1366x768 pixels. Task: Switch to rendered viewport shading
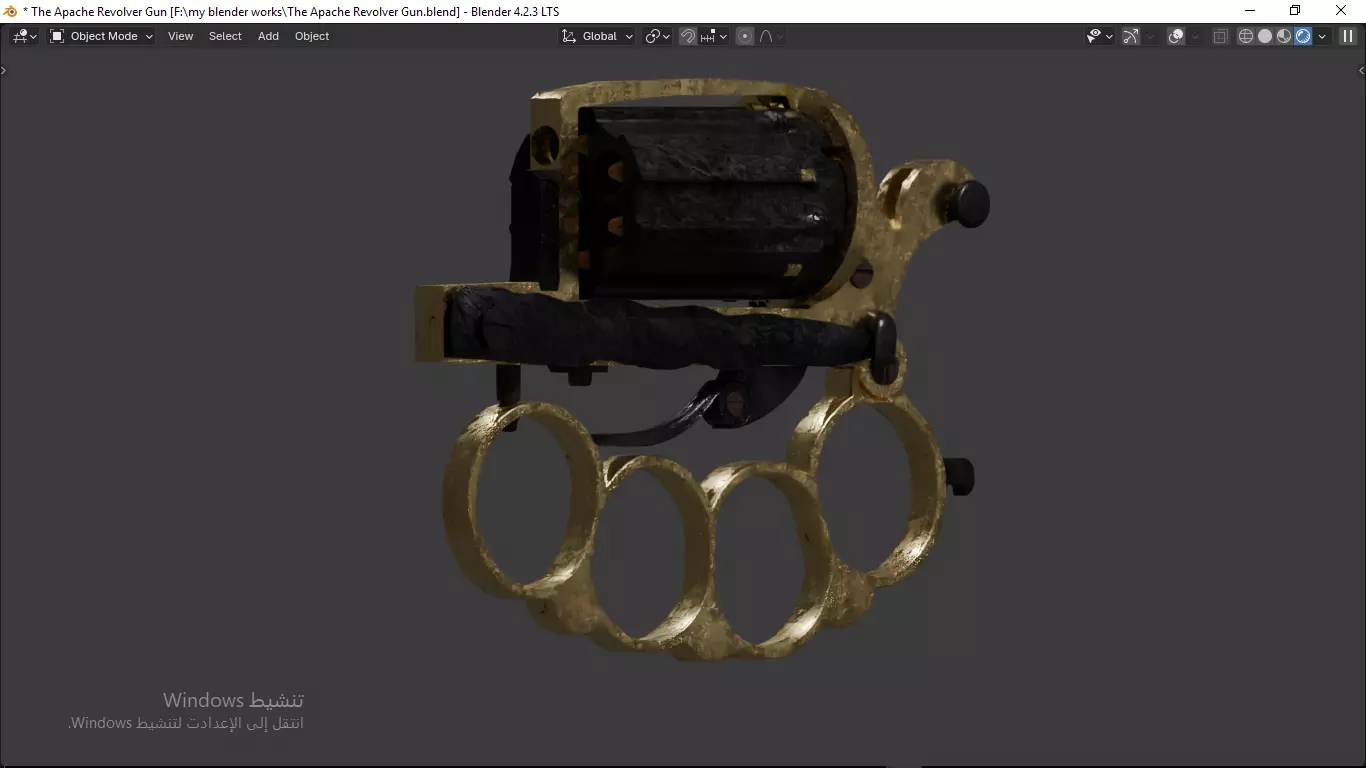coord(1303,36)
